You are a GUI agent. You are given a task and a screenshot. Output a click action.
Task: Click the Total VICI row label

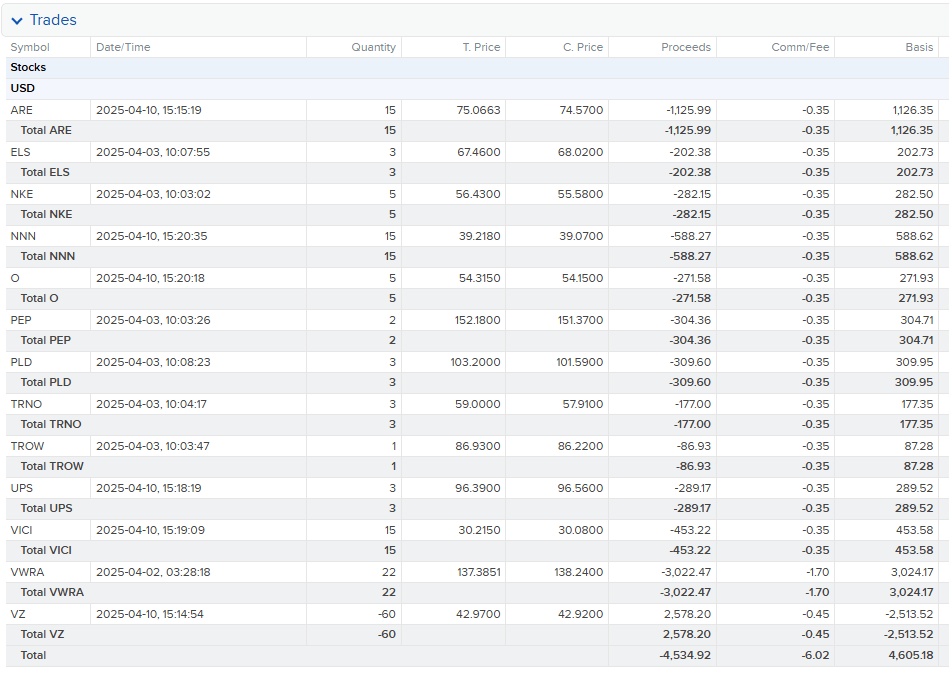46,551
